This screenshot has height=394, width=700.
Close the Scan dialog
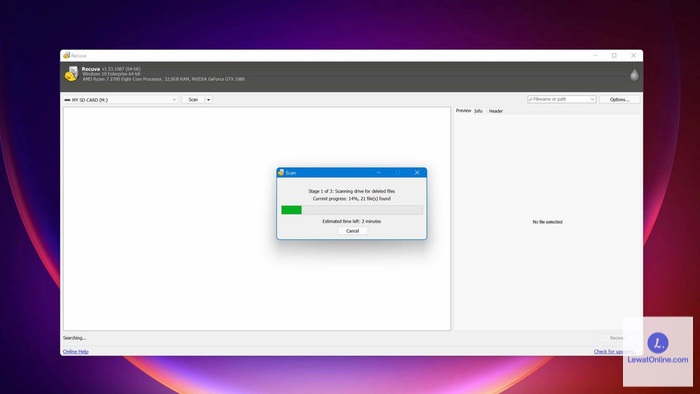click(417, 172)
